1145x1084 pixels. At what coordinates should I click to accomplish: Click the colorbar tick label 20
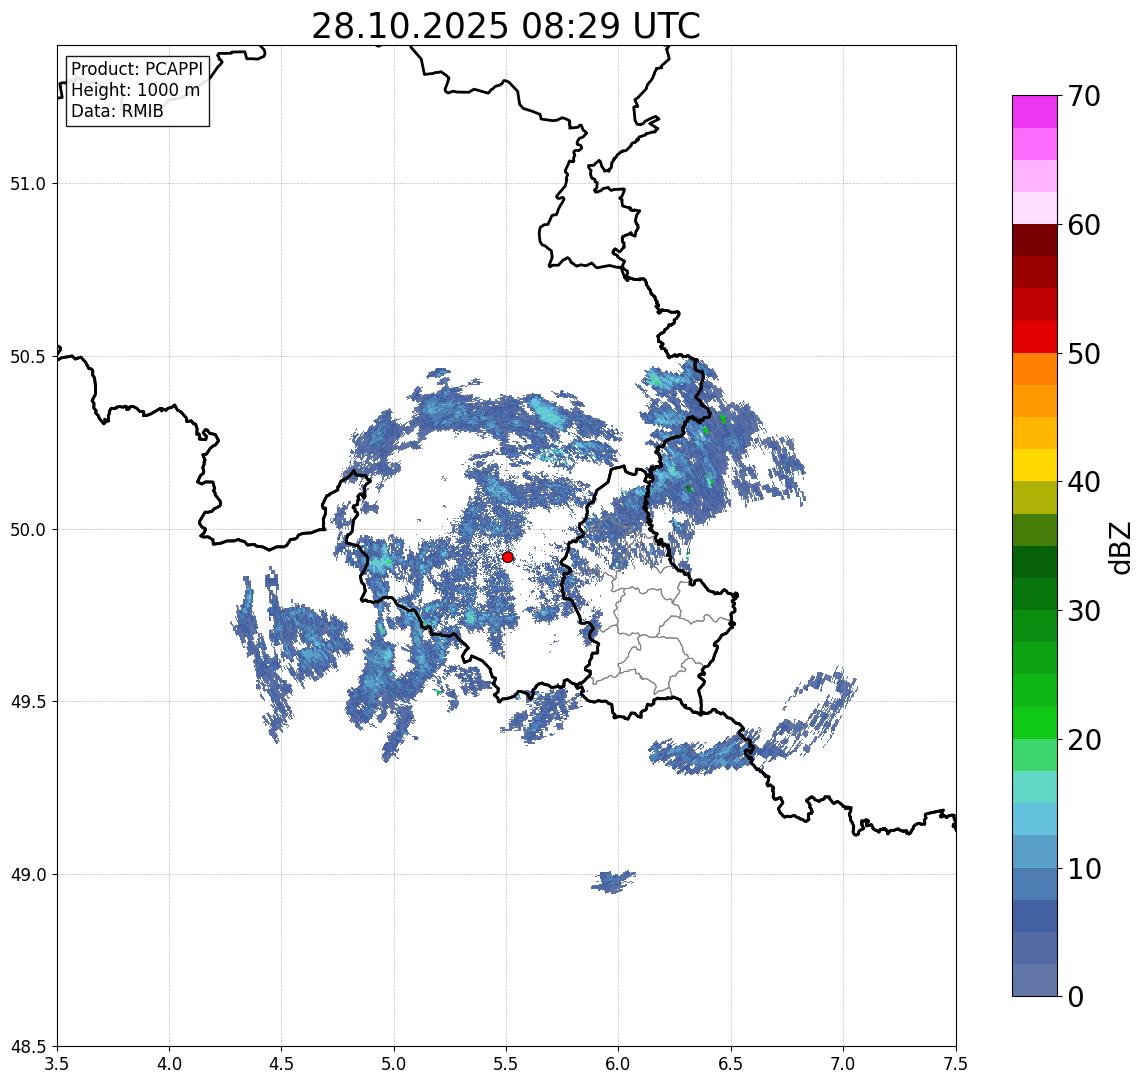(x=1084, y=740)
